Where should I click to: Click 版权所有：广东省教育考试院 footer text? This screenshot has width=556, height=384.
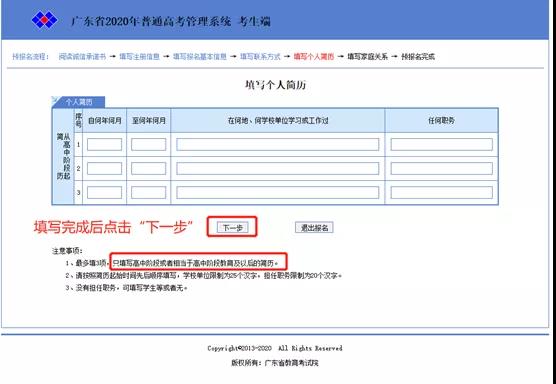point(275,363)
